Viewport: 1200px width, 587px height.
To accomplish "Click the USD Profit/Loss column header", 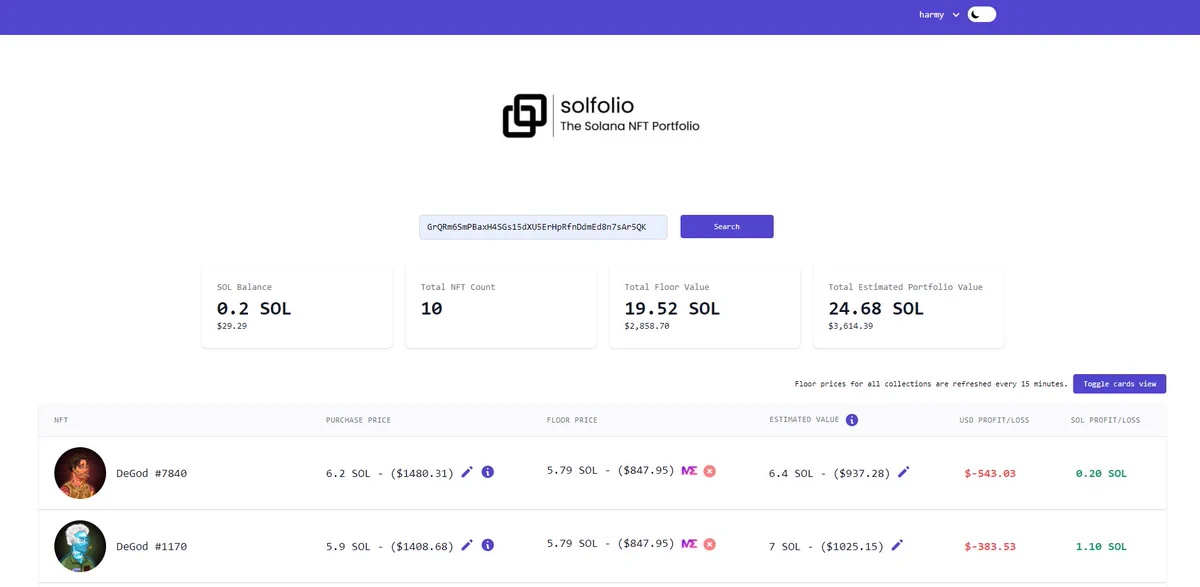I will [994, 420].
